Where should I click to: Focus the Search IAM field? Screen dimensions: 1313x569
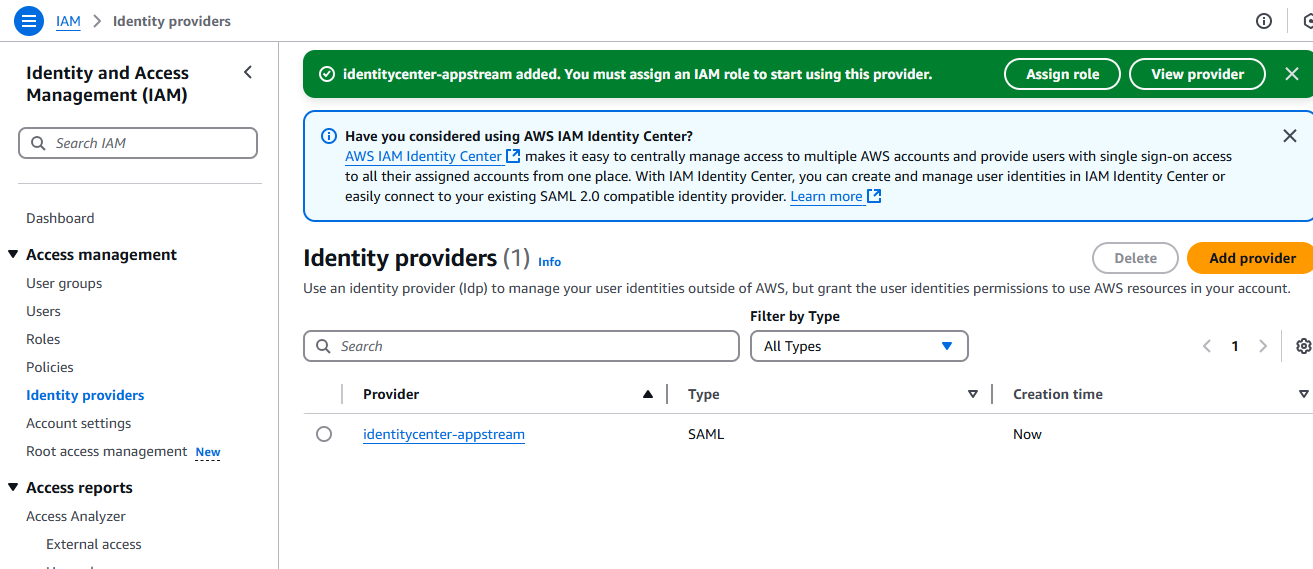click(138, 143)
